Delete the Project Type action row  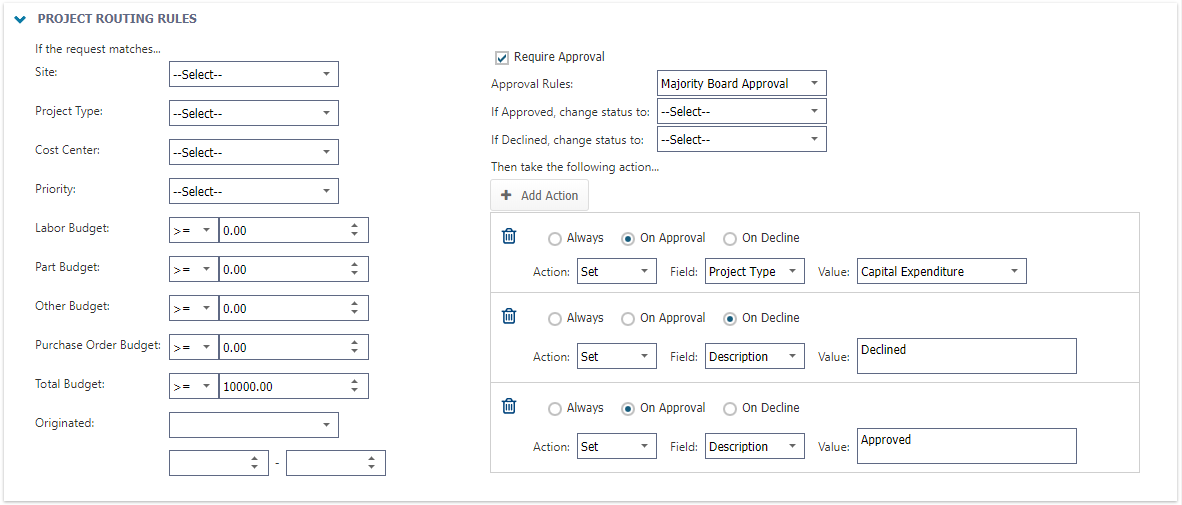coord(509,236)
